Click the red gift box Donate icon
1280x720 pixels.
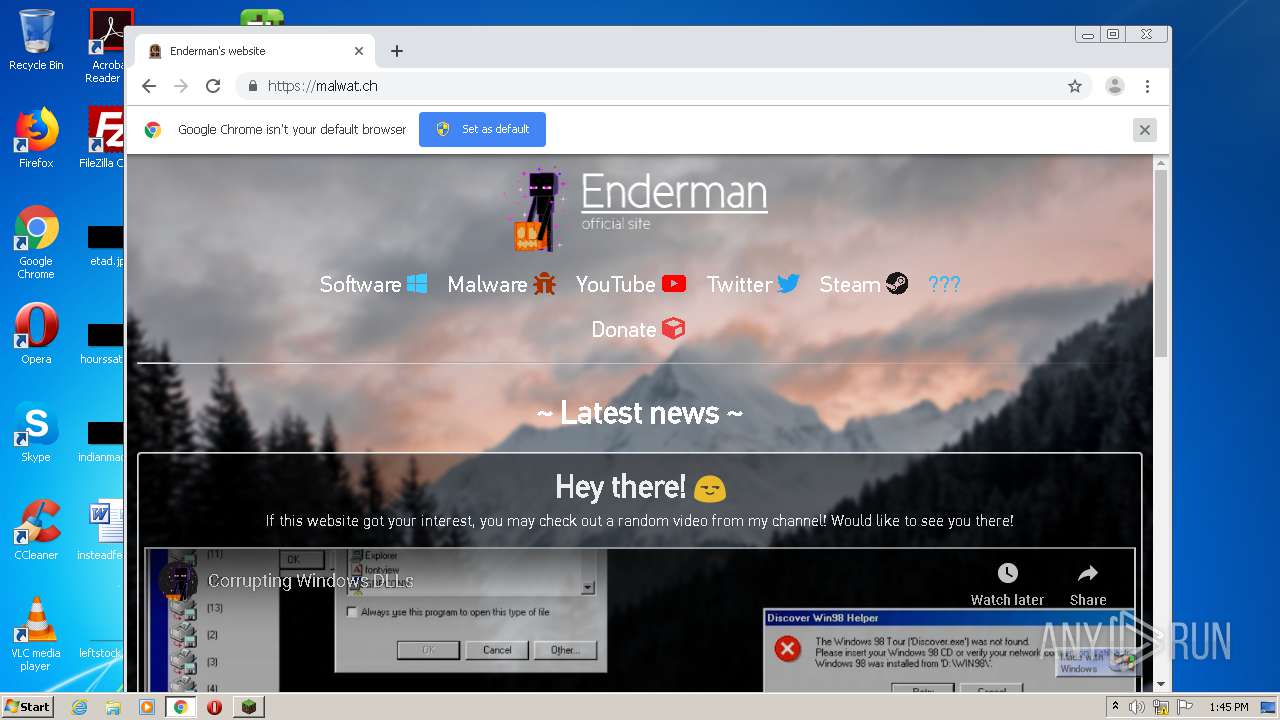click(674, 328)
